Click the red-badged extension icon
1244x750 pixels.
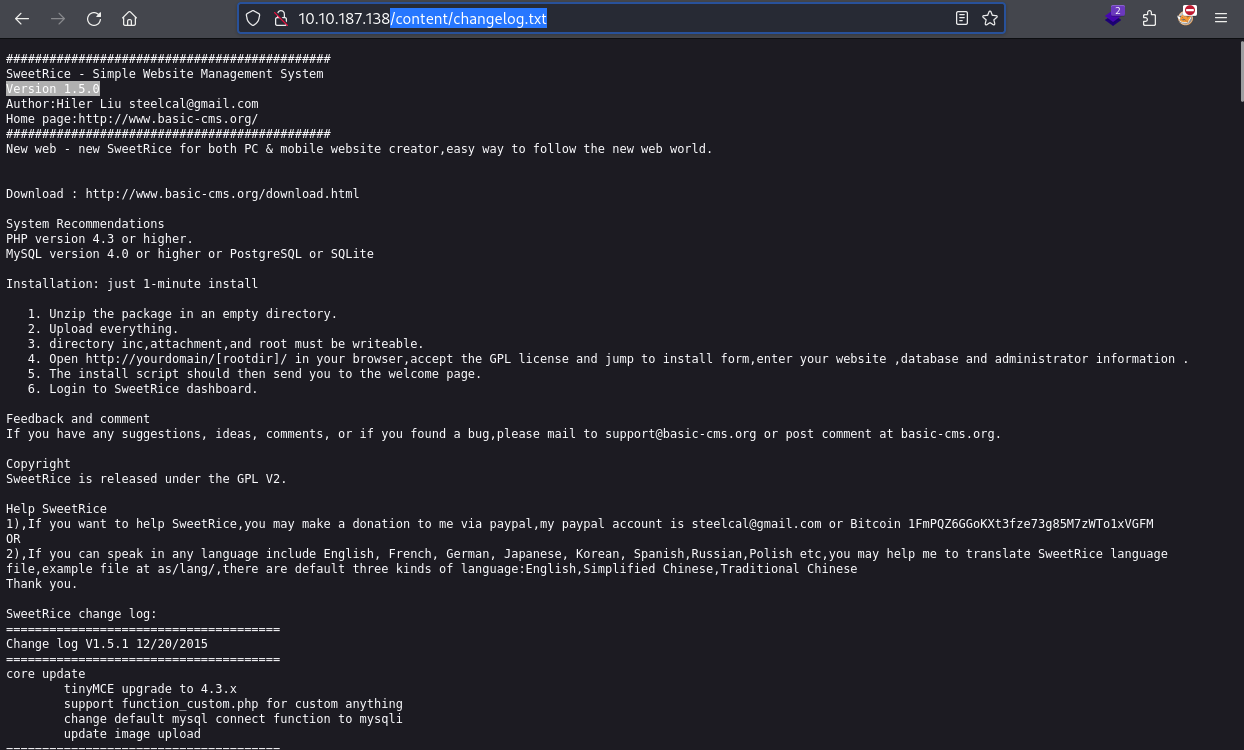1186,16
